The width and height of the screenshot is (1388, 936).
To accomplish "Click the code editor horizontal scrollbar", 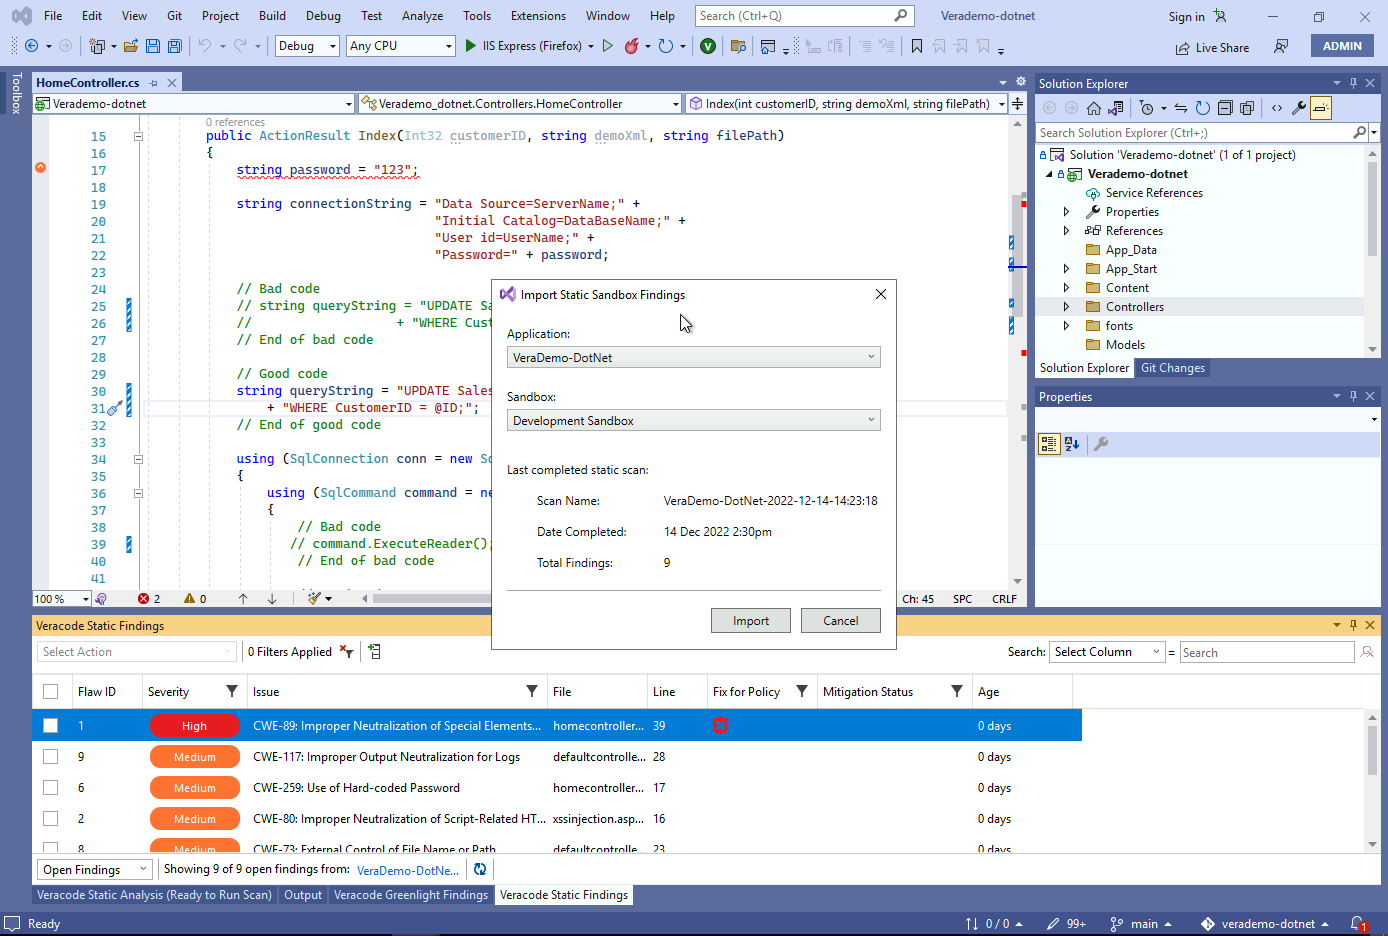I will [430, 599].
